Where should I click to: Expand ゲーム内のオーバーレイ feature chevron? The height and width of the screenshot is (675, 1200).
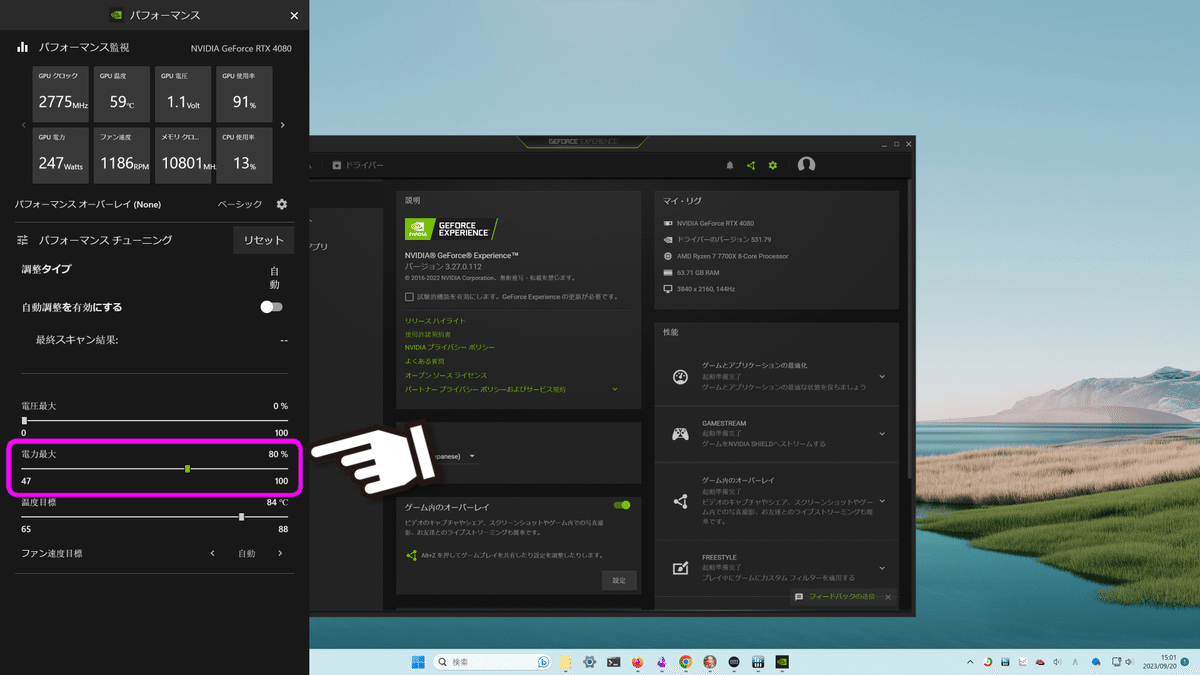(x=882, y=501)
